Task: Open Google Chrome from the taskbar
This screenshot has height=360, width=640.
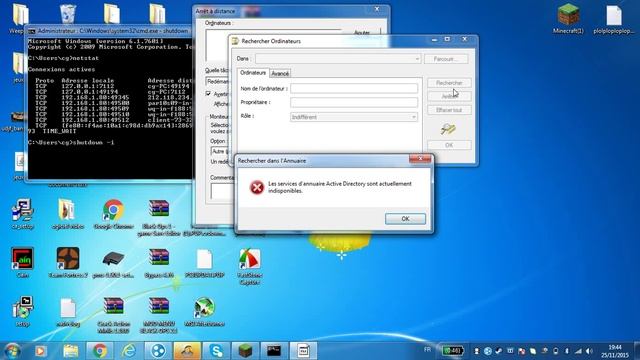Action: point(100,351)
